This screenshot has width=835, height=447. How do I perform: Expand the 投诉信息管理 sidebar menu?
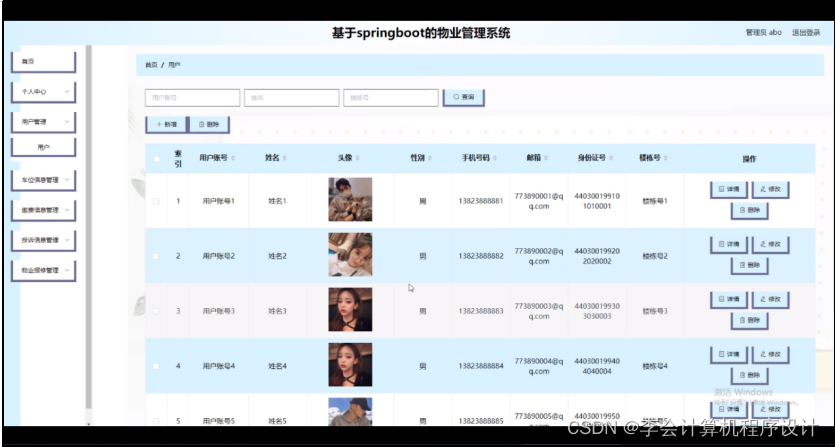pyautogui.click(x=43, y=240)
